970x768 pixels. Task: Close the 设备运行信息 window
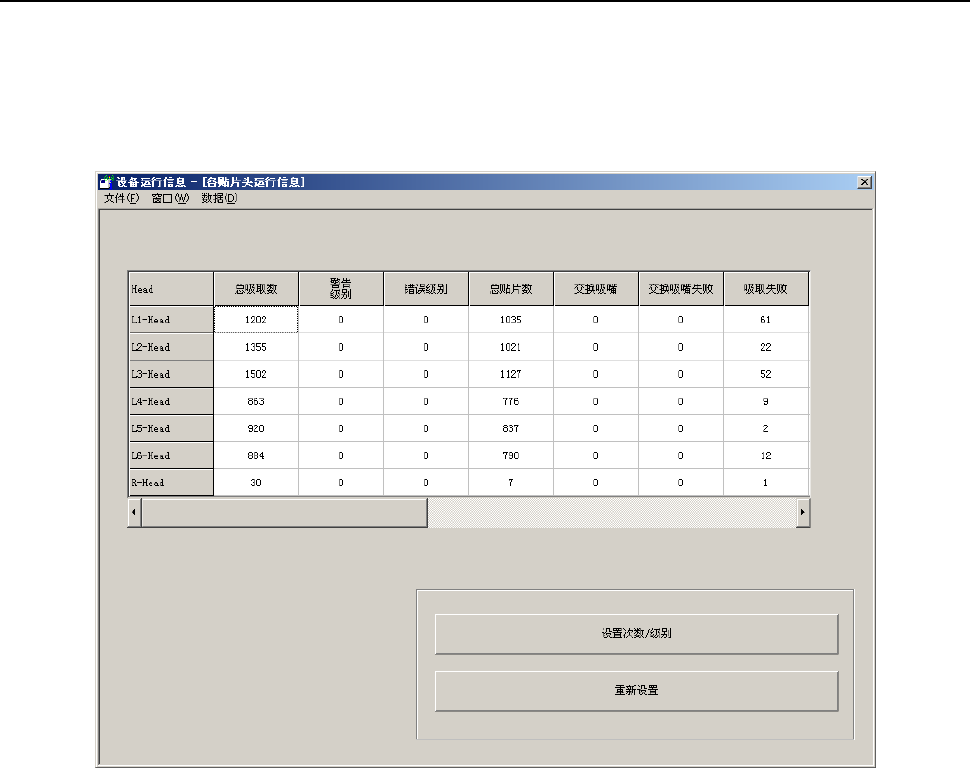[864, 182]
